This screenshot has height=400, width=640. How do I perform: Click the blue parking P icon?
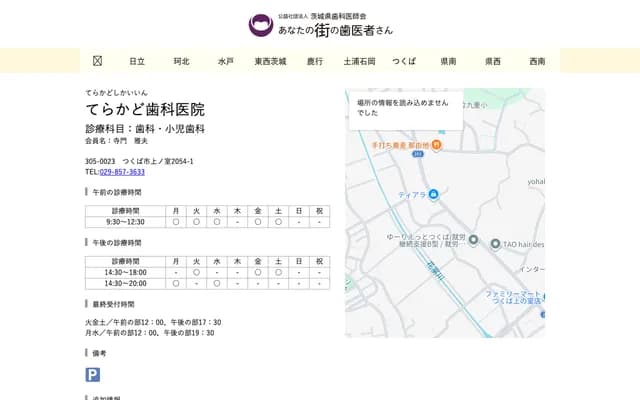click(x=93, y=375)
